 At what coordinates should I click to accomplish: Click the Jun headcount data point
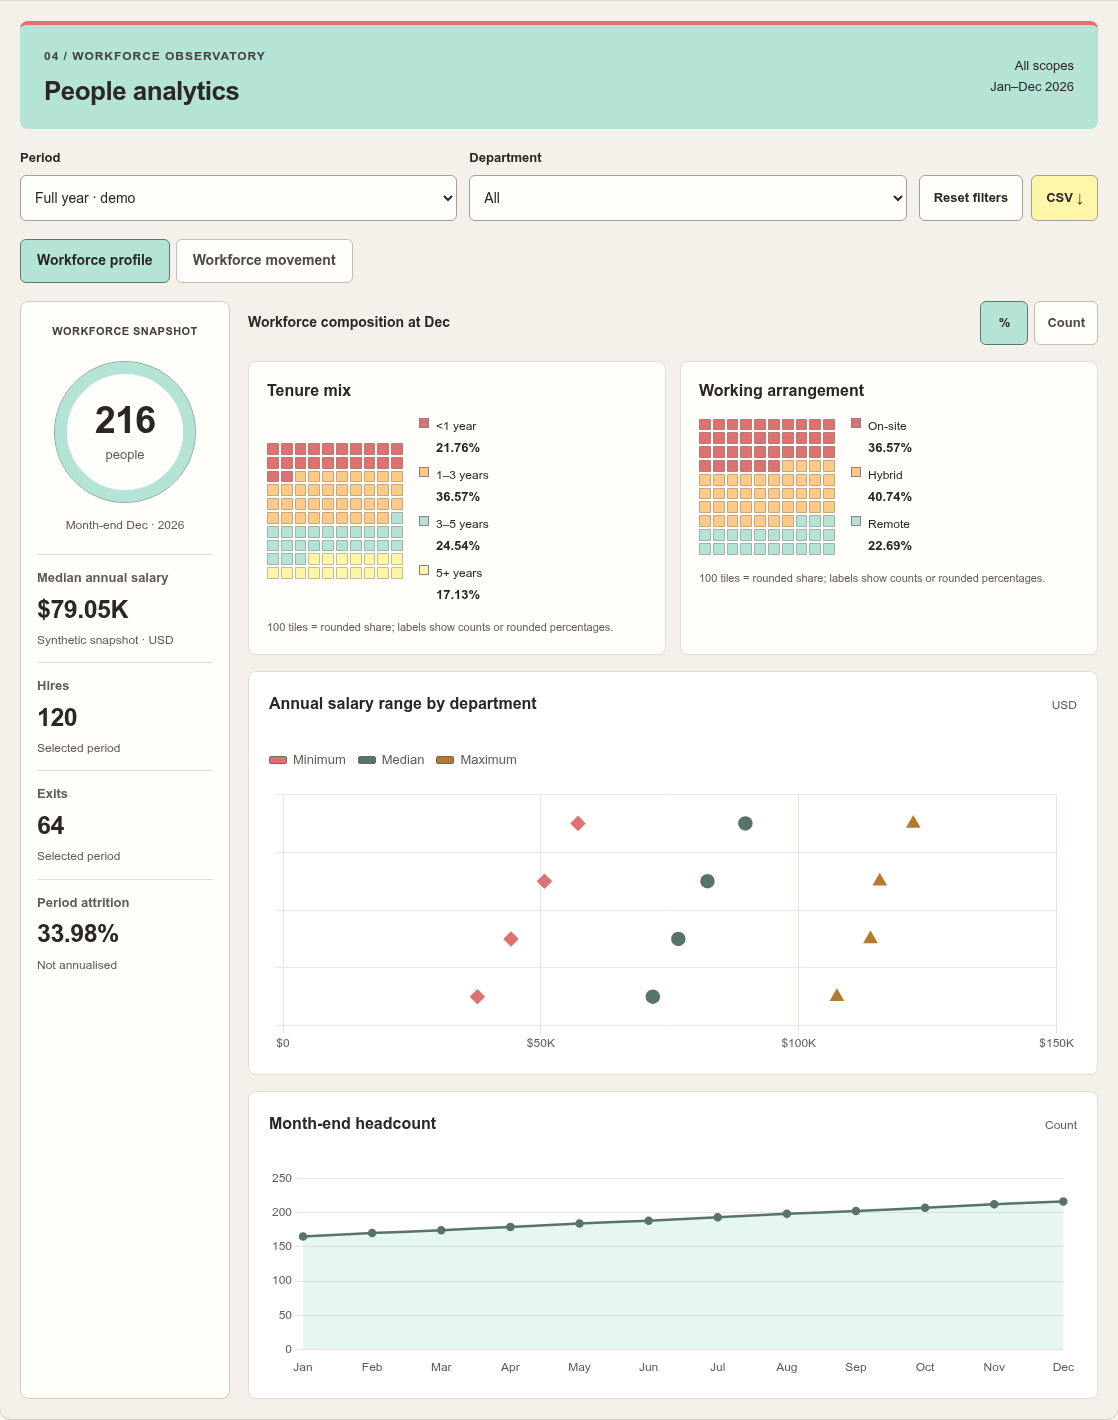tap(648, 1221)
